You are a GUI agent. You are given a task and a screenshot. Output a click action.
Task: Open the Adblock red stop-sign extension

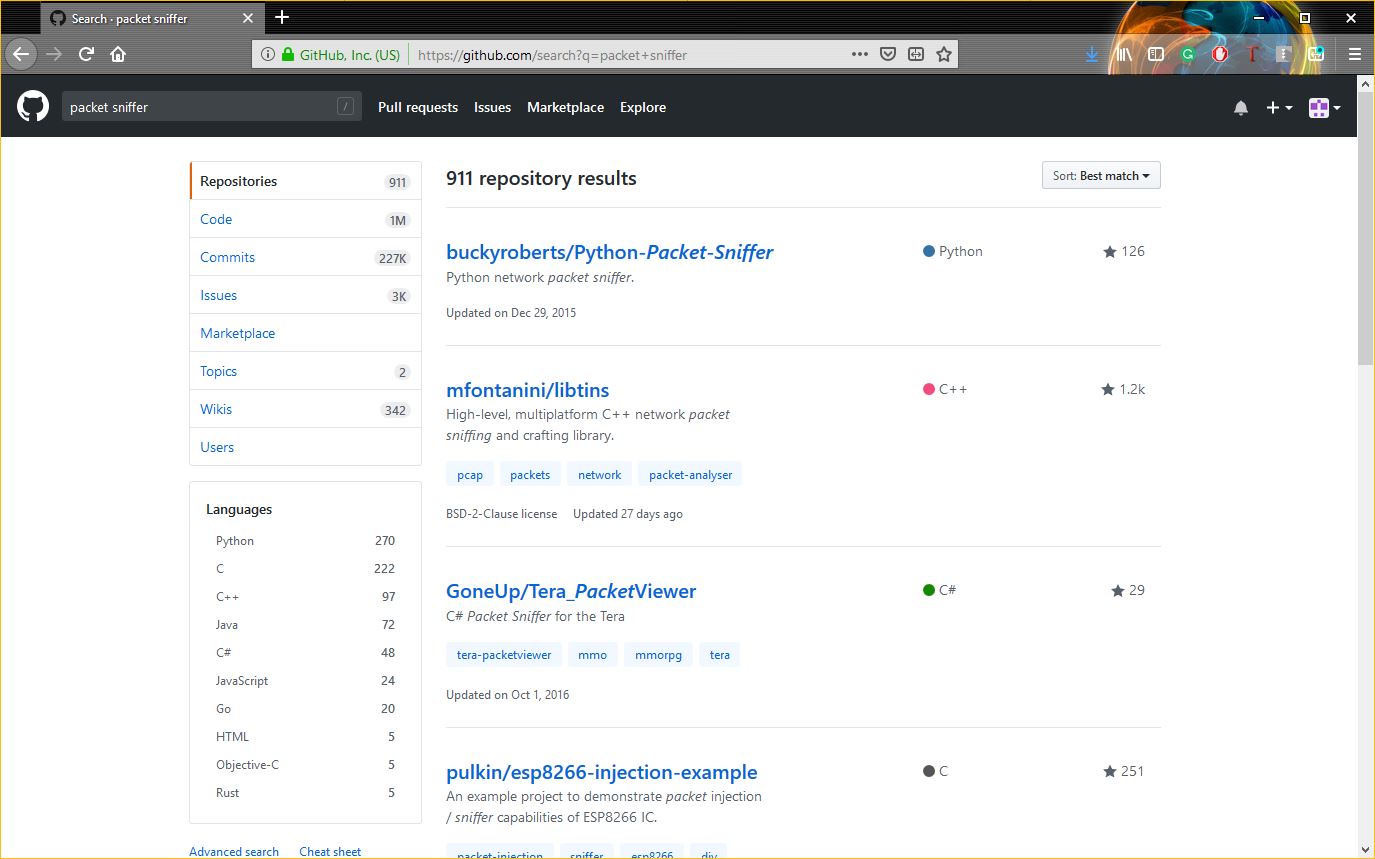(1220, 54)
